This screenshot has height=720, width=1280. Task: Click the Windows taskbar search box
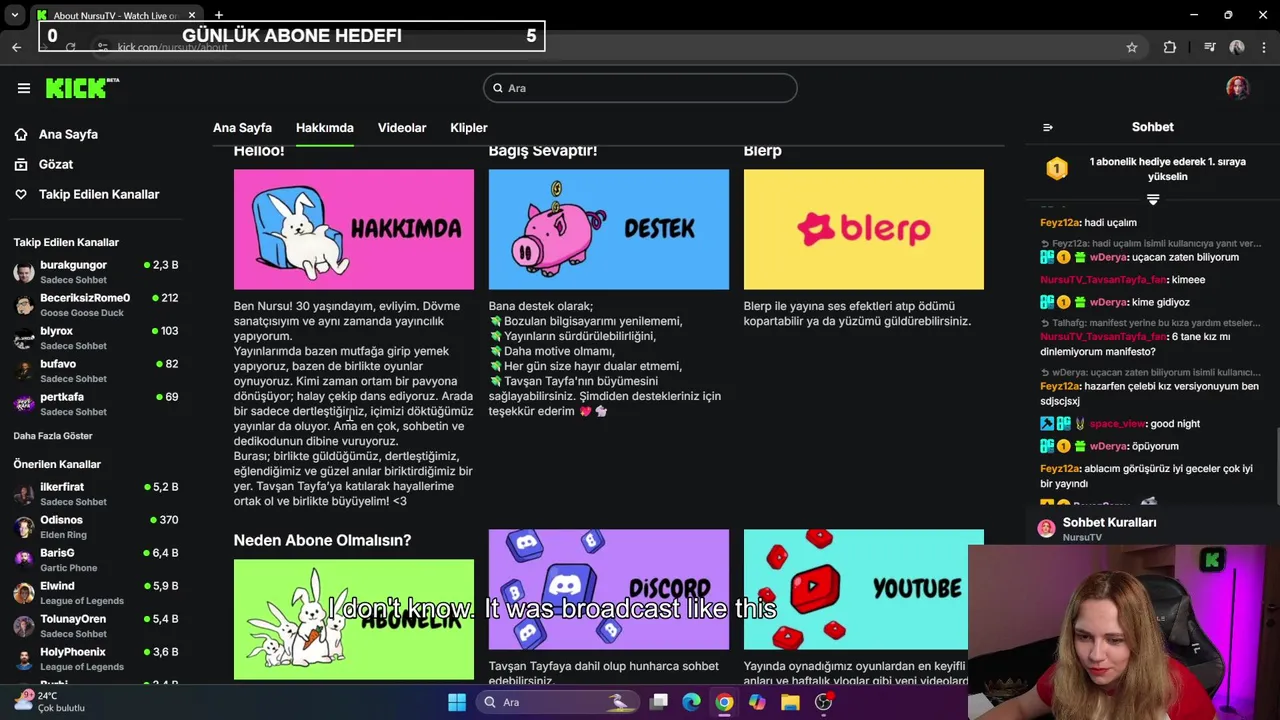tap(557, 702)
